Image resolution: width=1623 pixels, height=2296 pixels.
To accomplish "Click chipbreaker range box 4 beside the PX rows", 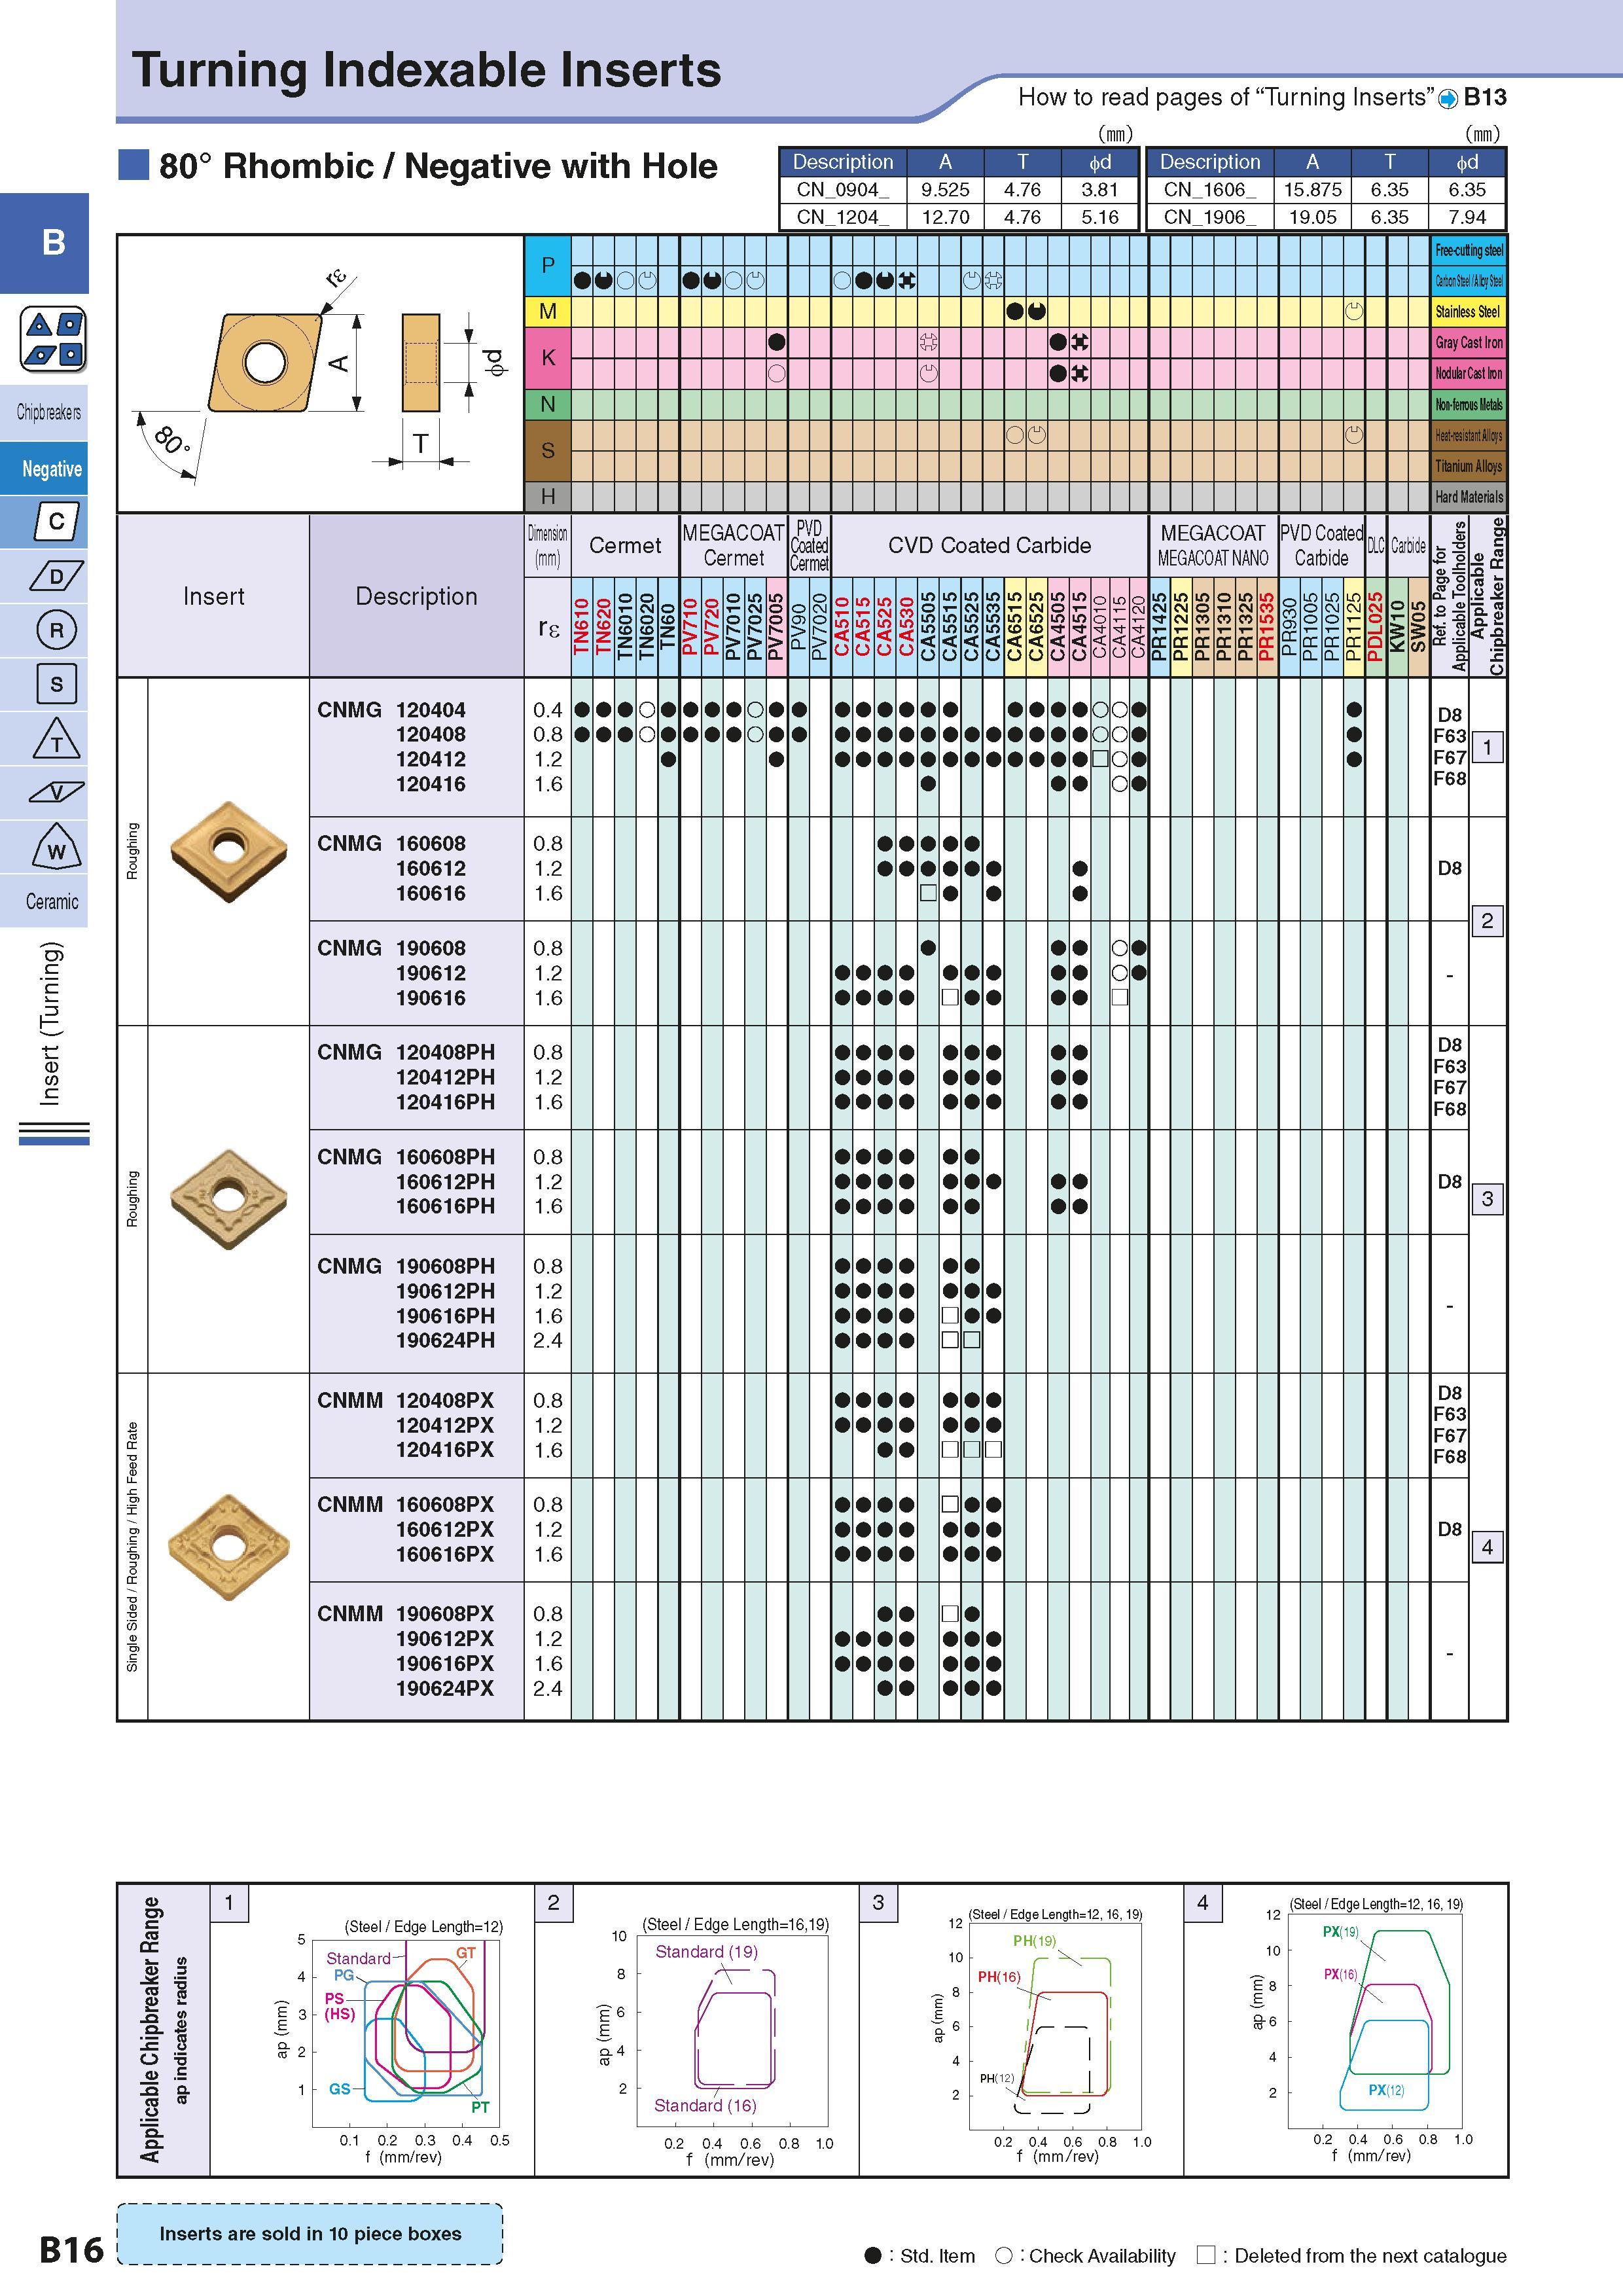I will (x=1487, y=1547).
